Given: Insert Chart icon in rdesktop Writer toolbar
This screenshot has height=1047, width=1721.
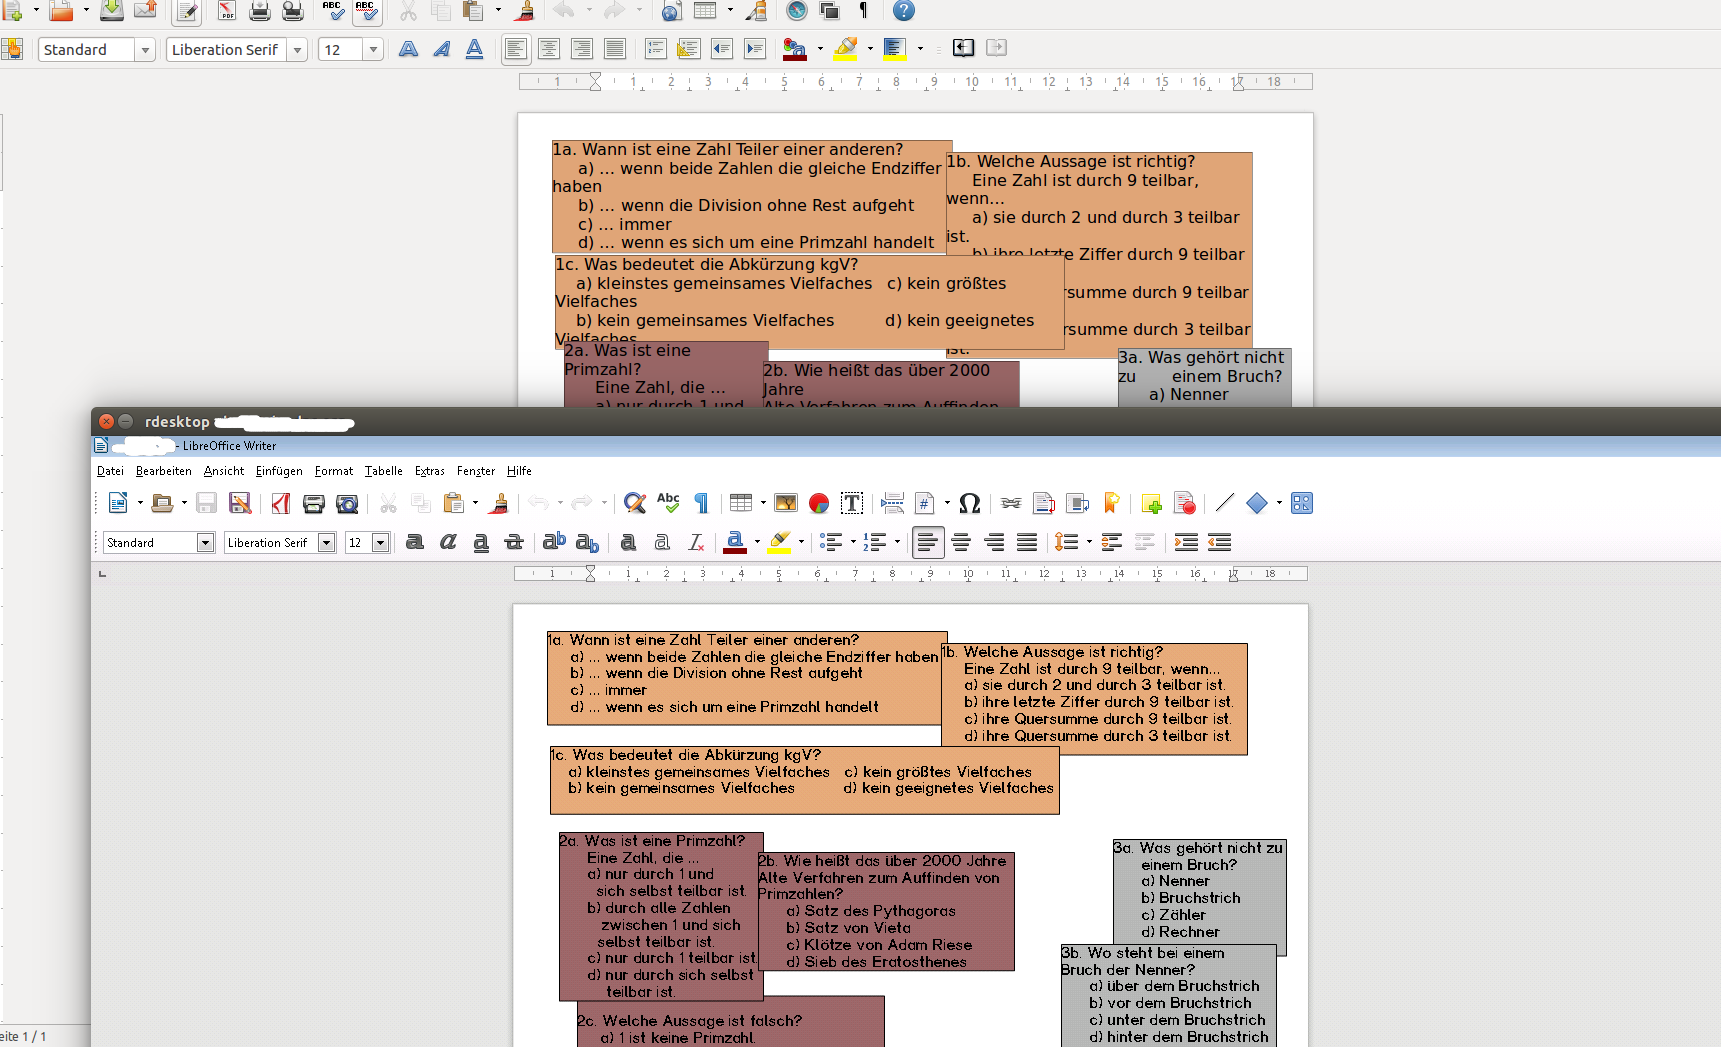Looking at the screenshot, I should pyautogui.click(x=819, y=503).
